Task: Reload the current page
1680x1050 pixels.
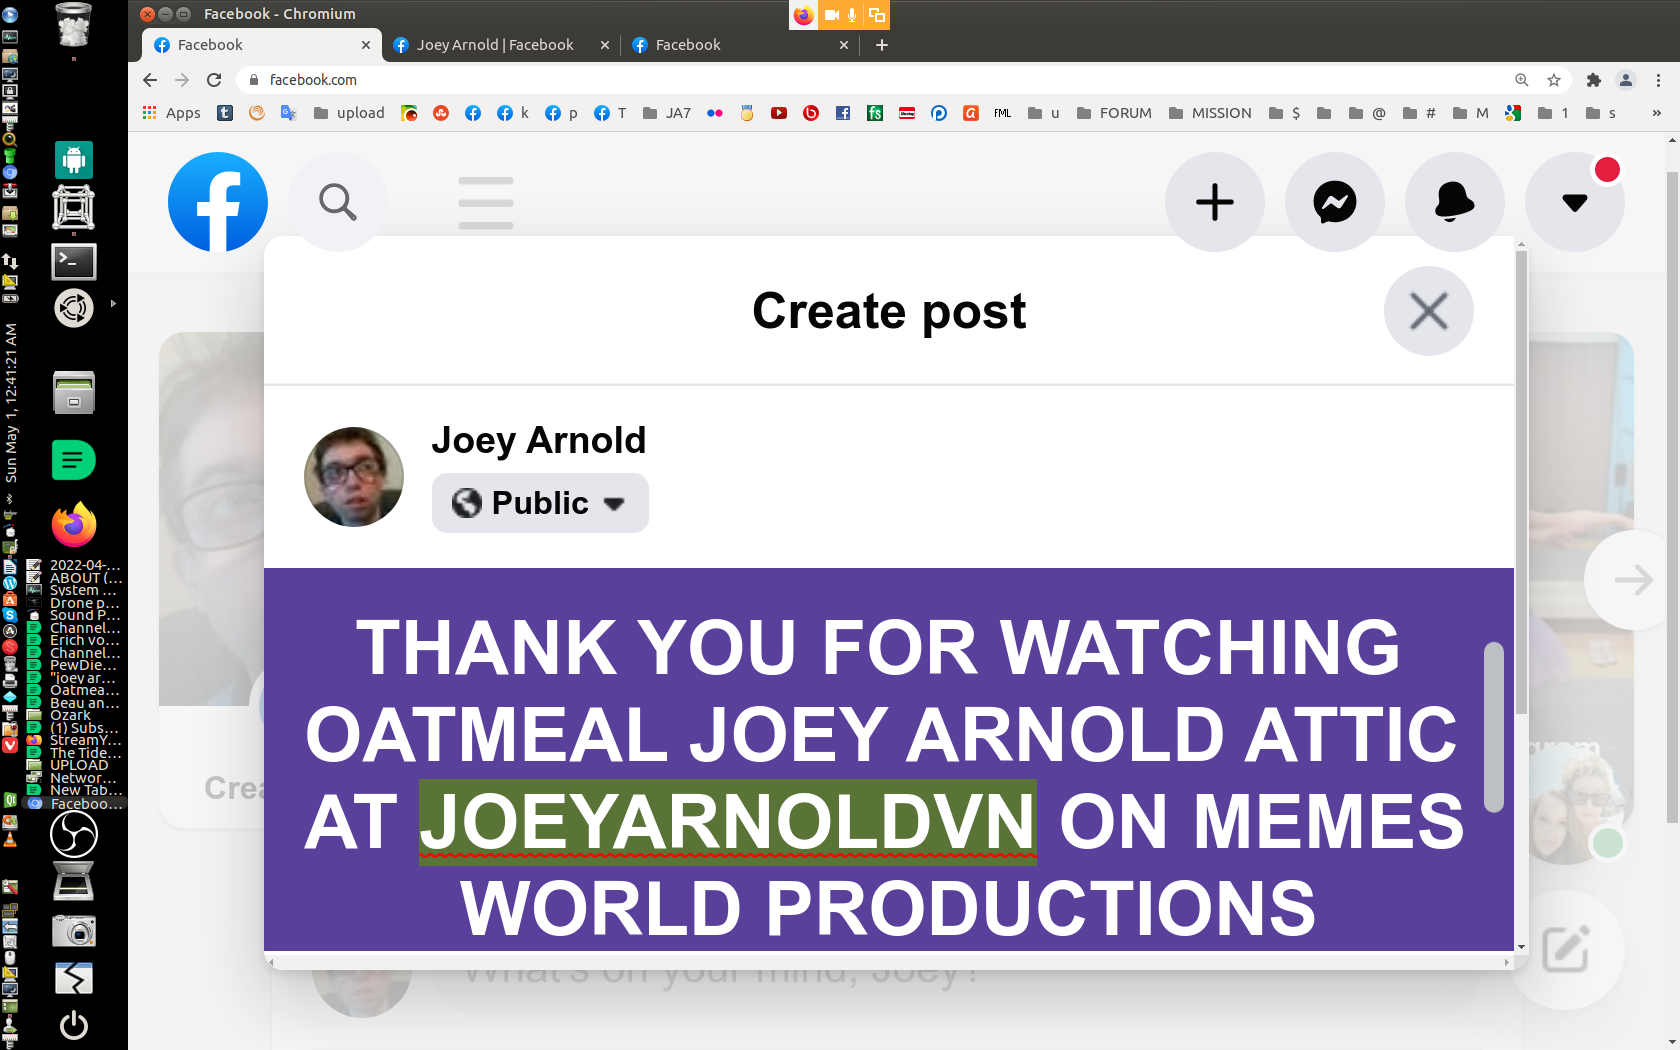Action: 214,80
